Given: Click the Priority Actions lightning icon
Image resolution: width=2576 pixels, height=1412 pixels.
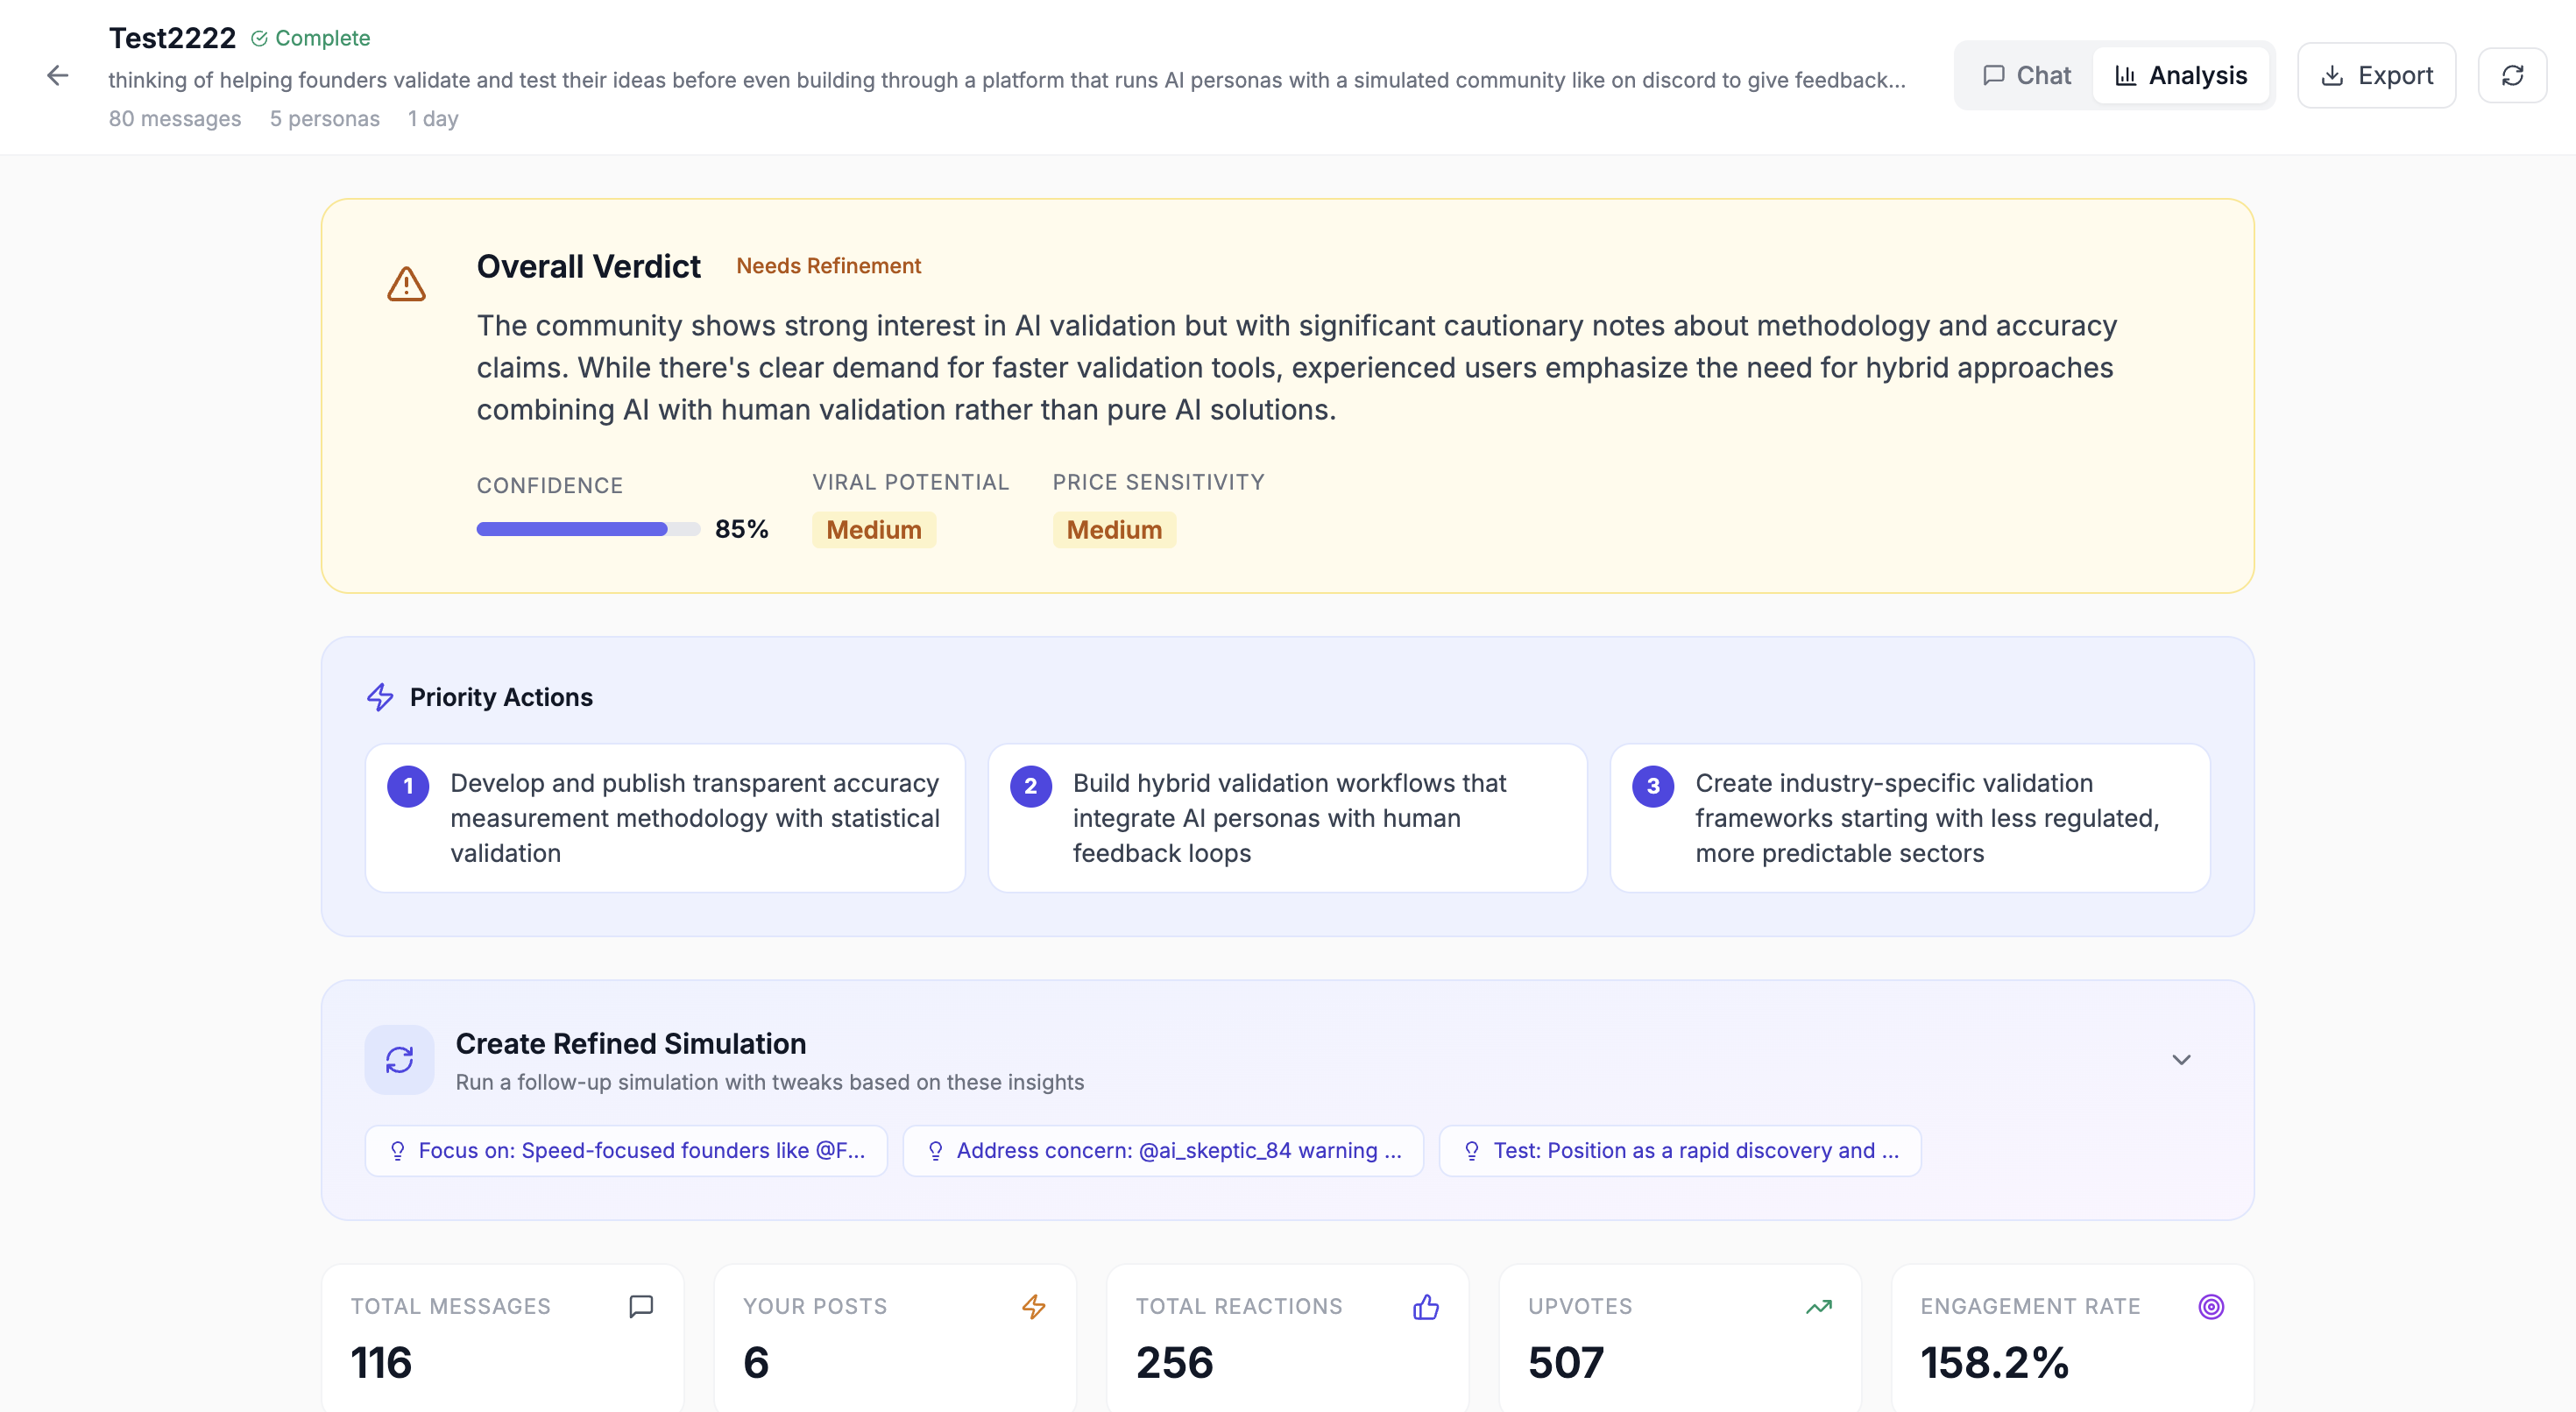Looking at the screenshot, I should pos(380,697).
